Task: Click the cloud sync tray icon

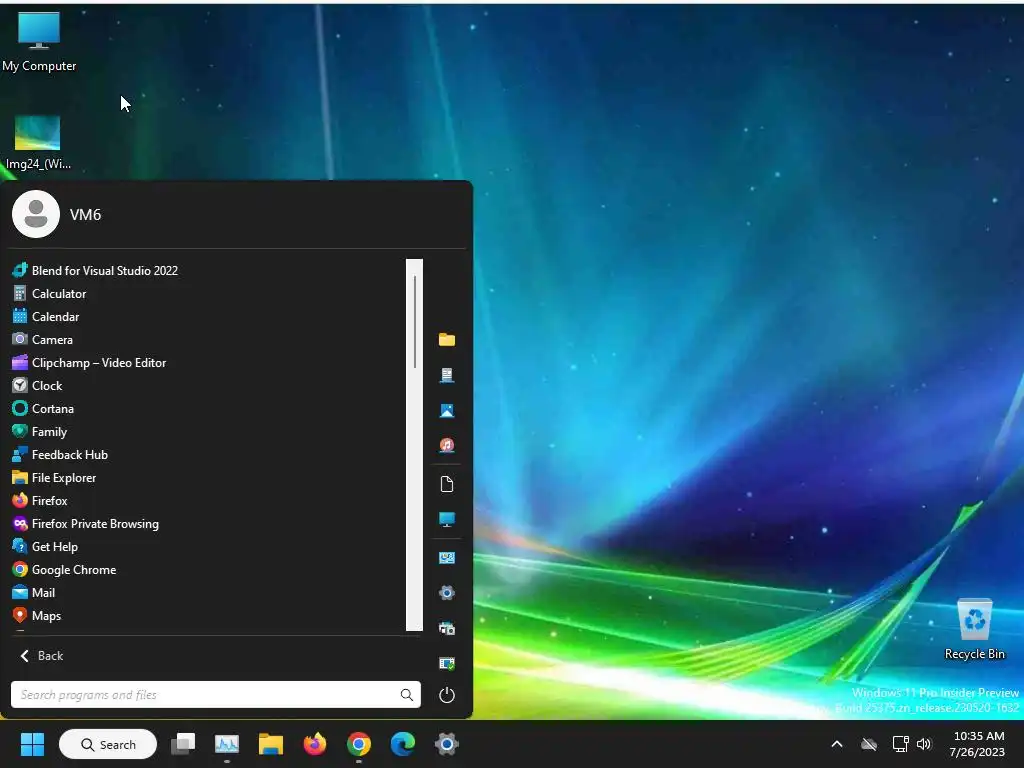Action: click(x=869, y=744)
